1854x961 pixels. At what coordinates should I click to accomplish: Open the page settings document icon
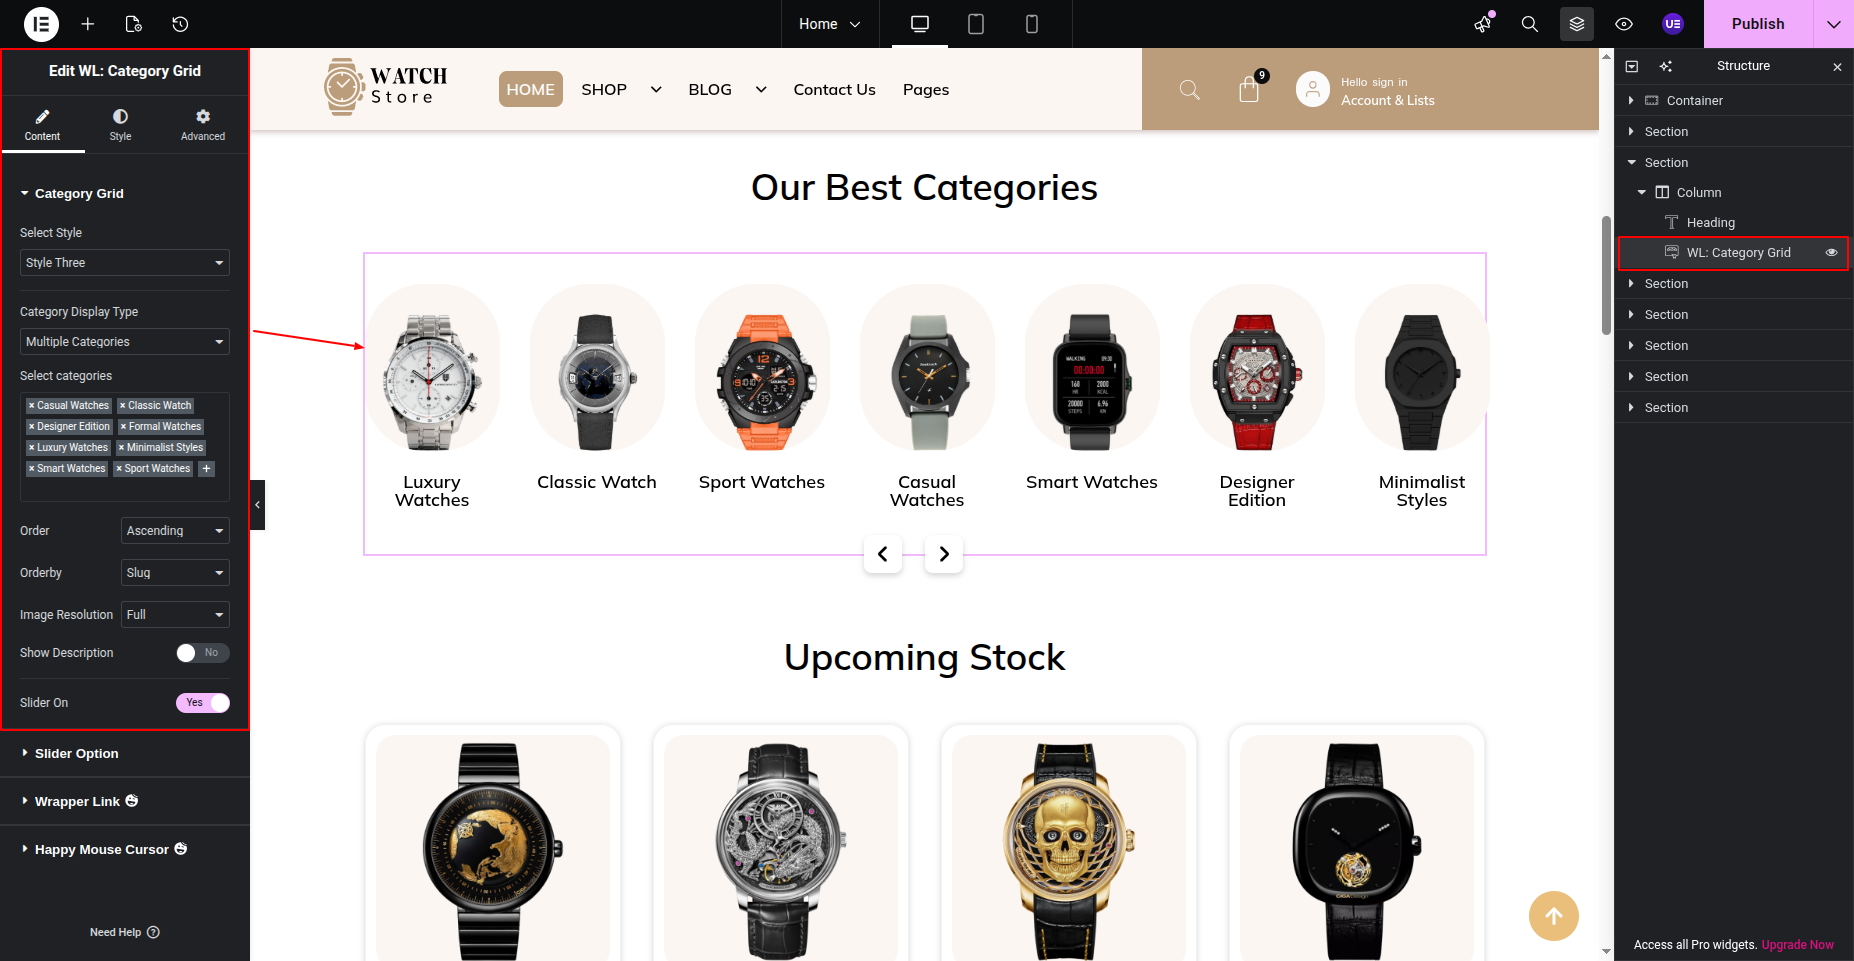click(x=134, y=24)
